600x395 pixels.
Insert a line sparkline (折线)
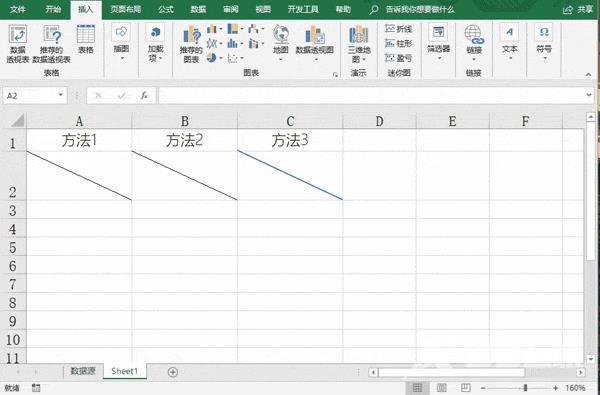click(x=398, y=29)
